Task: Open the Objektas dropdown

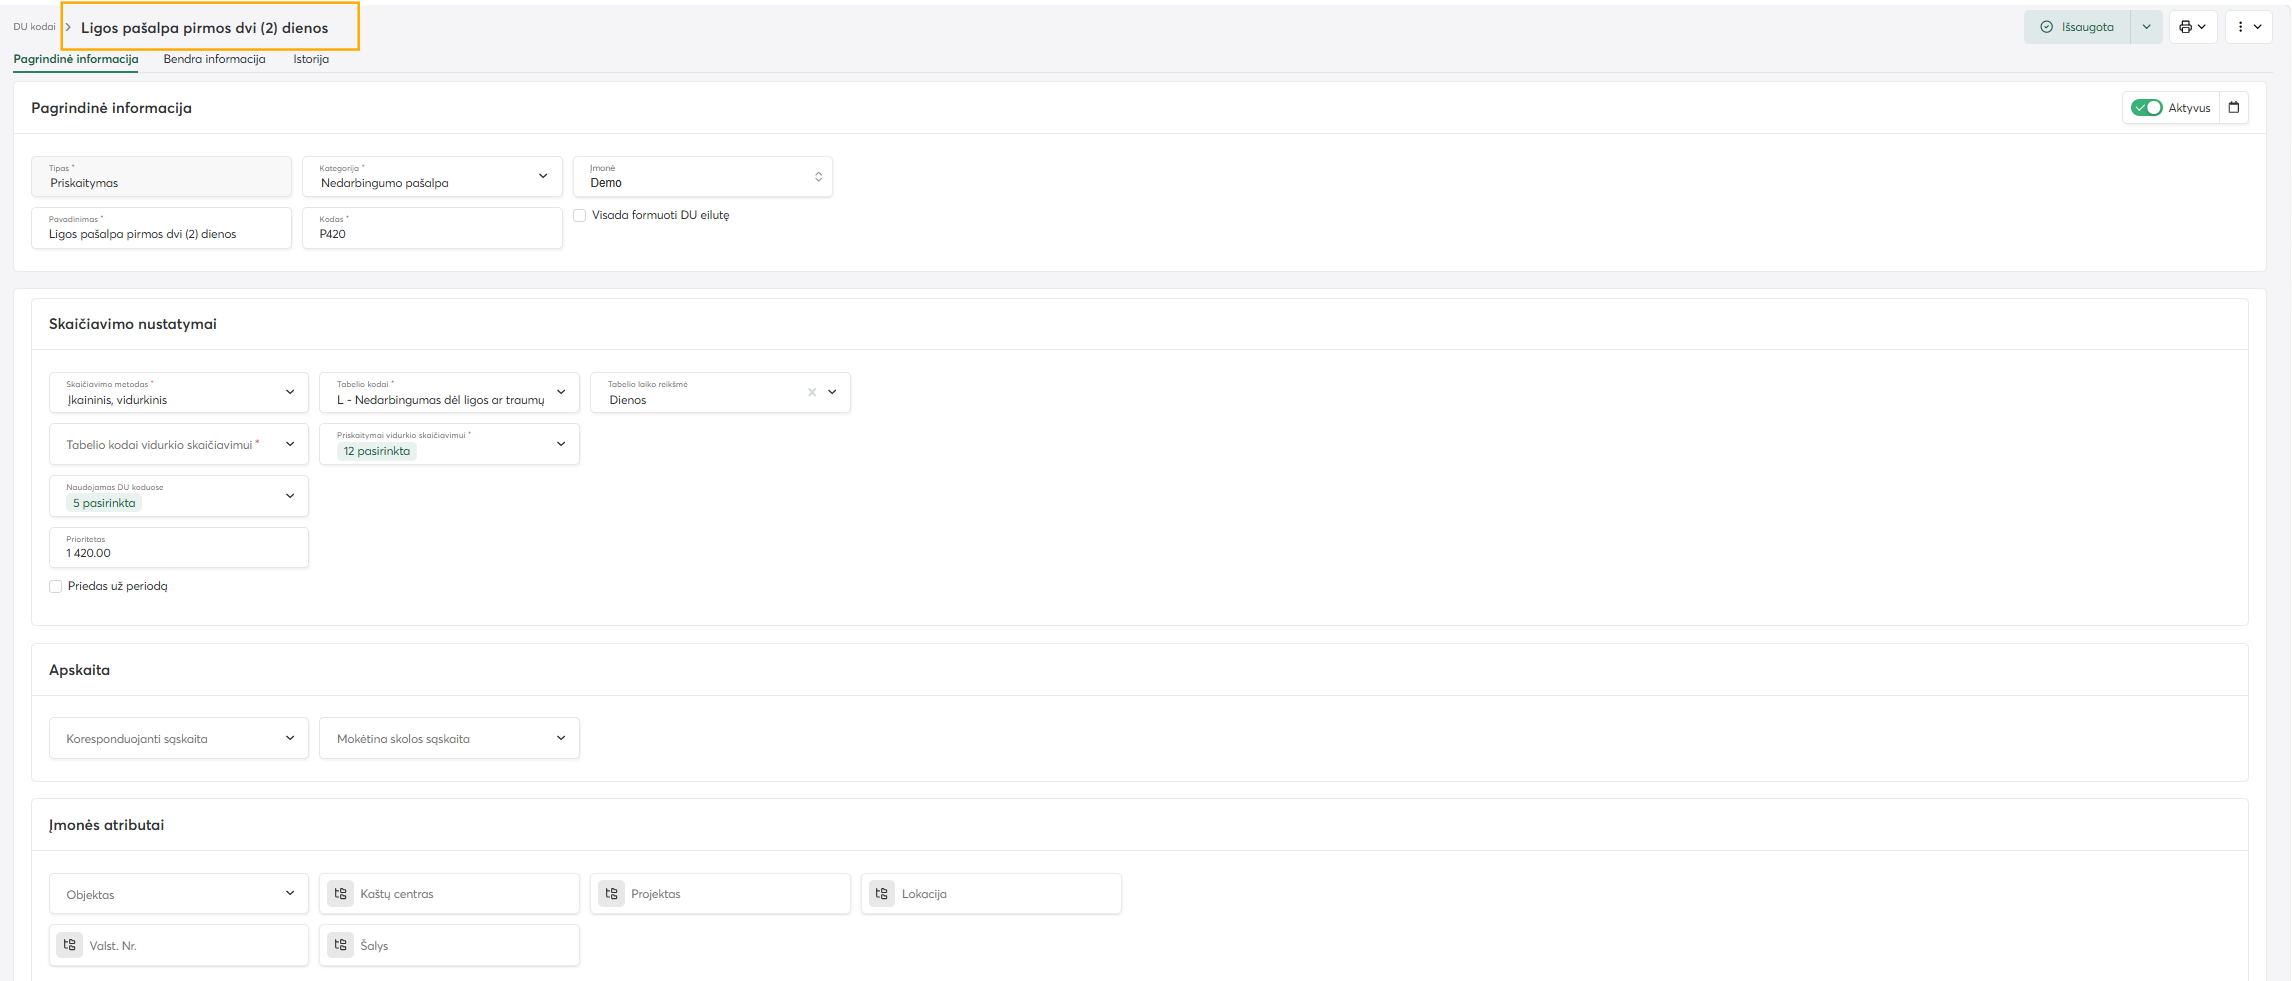Action: pyautogui.click(x=179, y=894)
